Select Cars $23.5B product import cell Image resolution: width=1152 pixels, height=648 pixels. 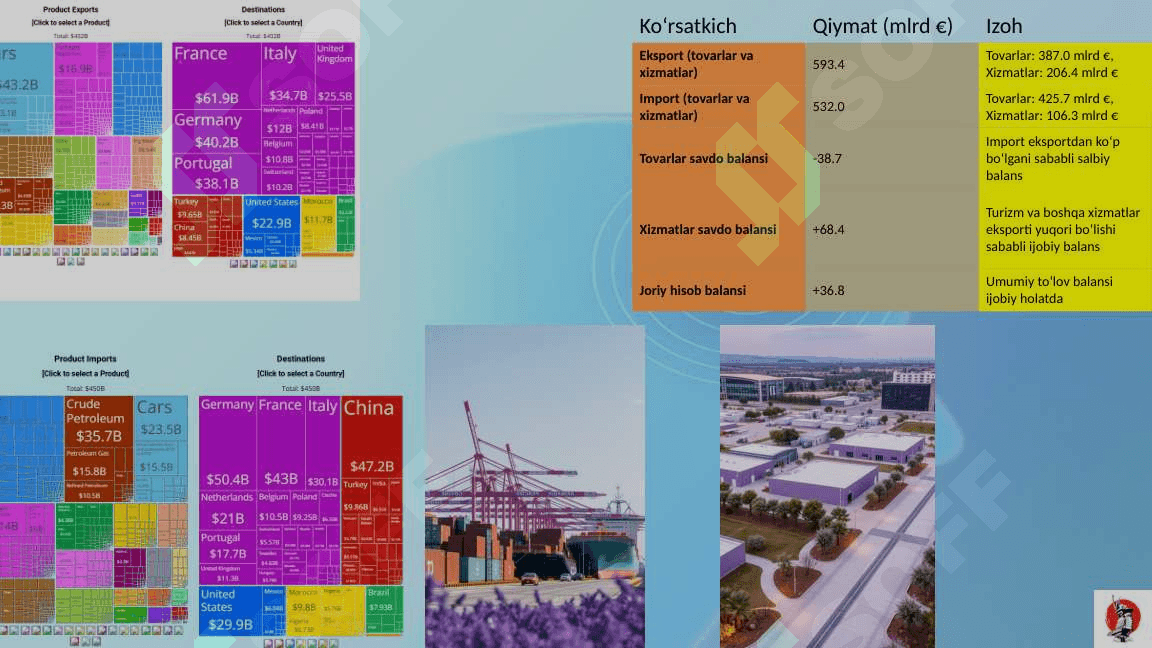click(161, 417)
